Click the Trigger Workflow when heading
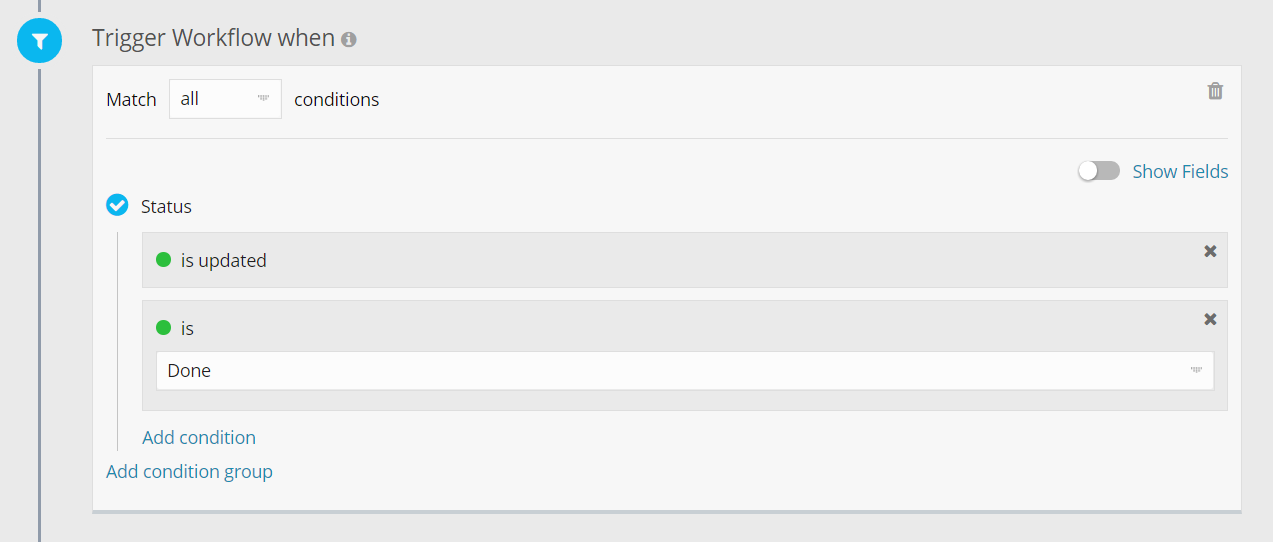This screenshot has height=542, width=1273. (213, 38)
